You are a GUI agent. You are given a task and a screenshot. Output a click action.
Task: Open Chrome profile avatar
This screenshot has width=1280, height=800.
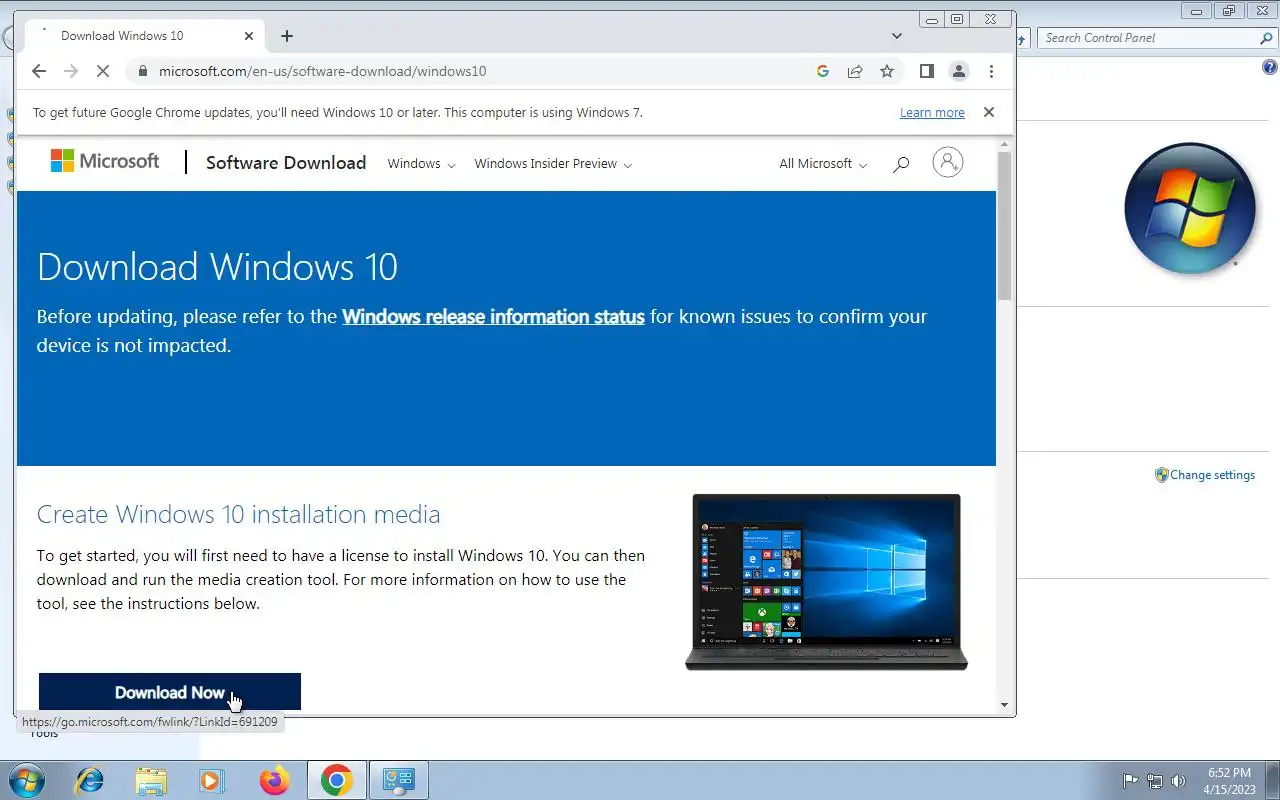pyautogui.click(x=959, y=71)
